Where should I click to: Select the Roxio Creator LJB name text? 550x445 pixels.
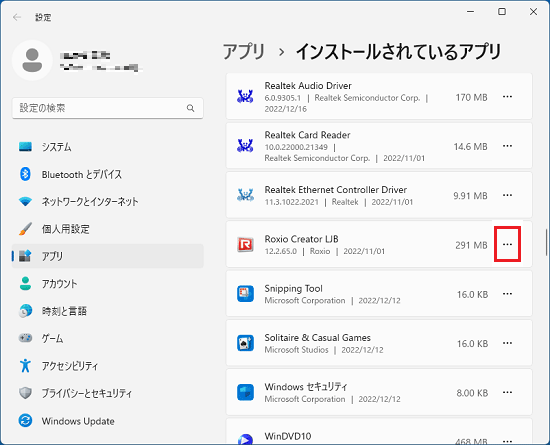tap(301, 239)
